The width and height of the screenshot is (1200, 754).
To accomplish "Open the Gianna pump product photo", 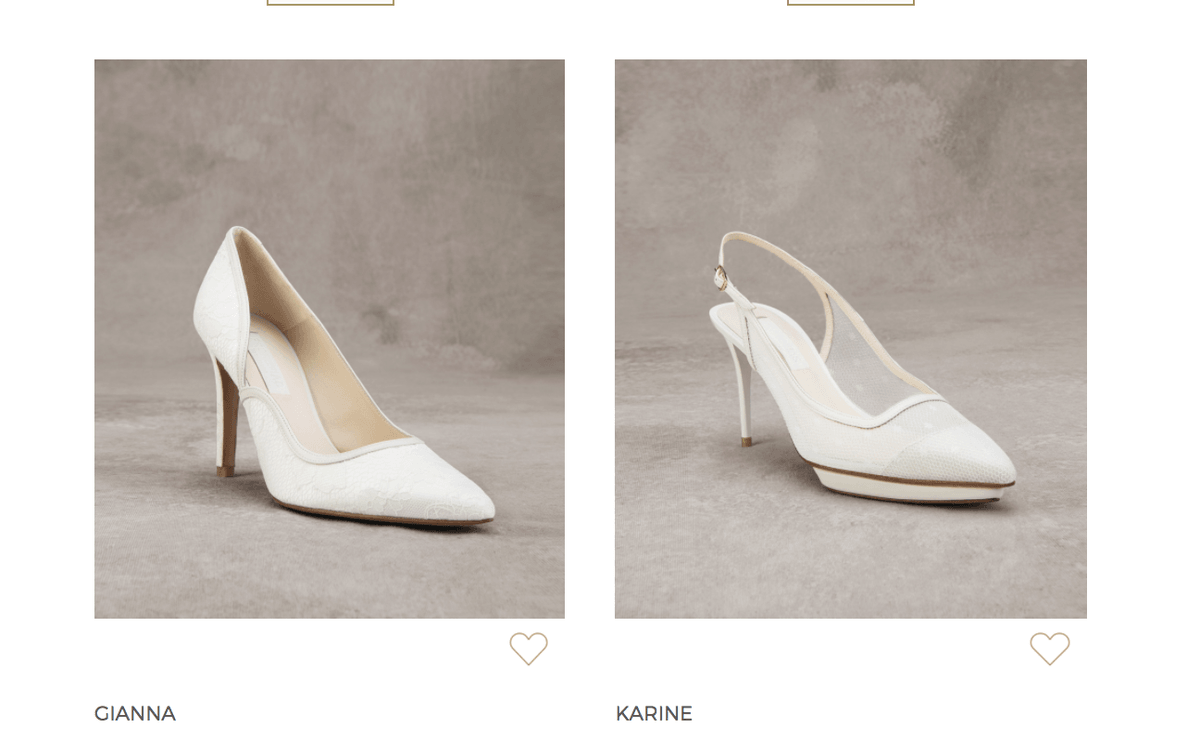I will (330, 339).
